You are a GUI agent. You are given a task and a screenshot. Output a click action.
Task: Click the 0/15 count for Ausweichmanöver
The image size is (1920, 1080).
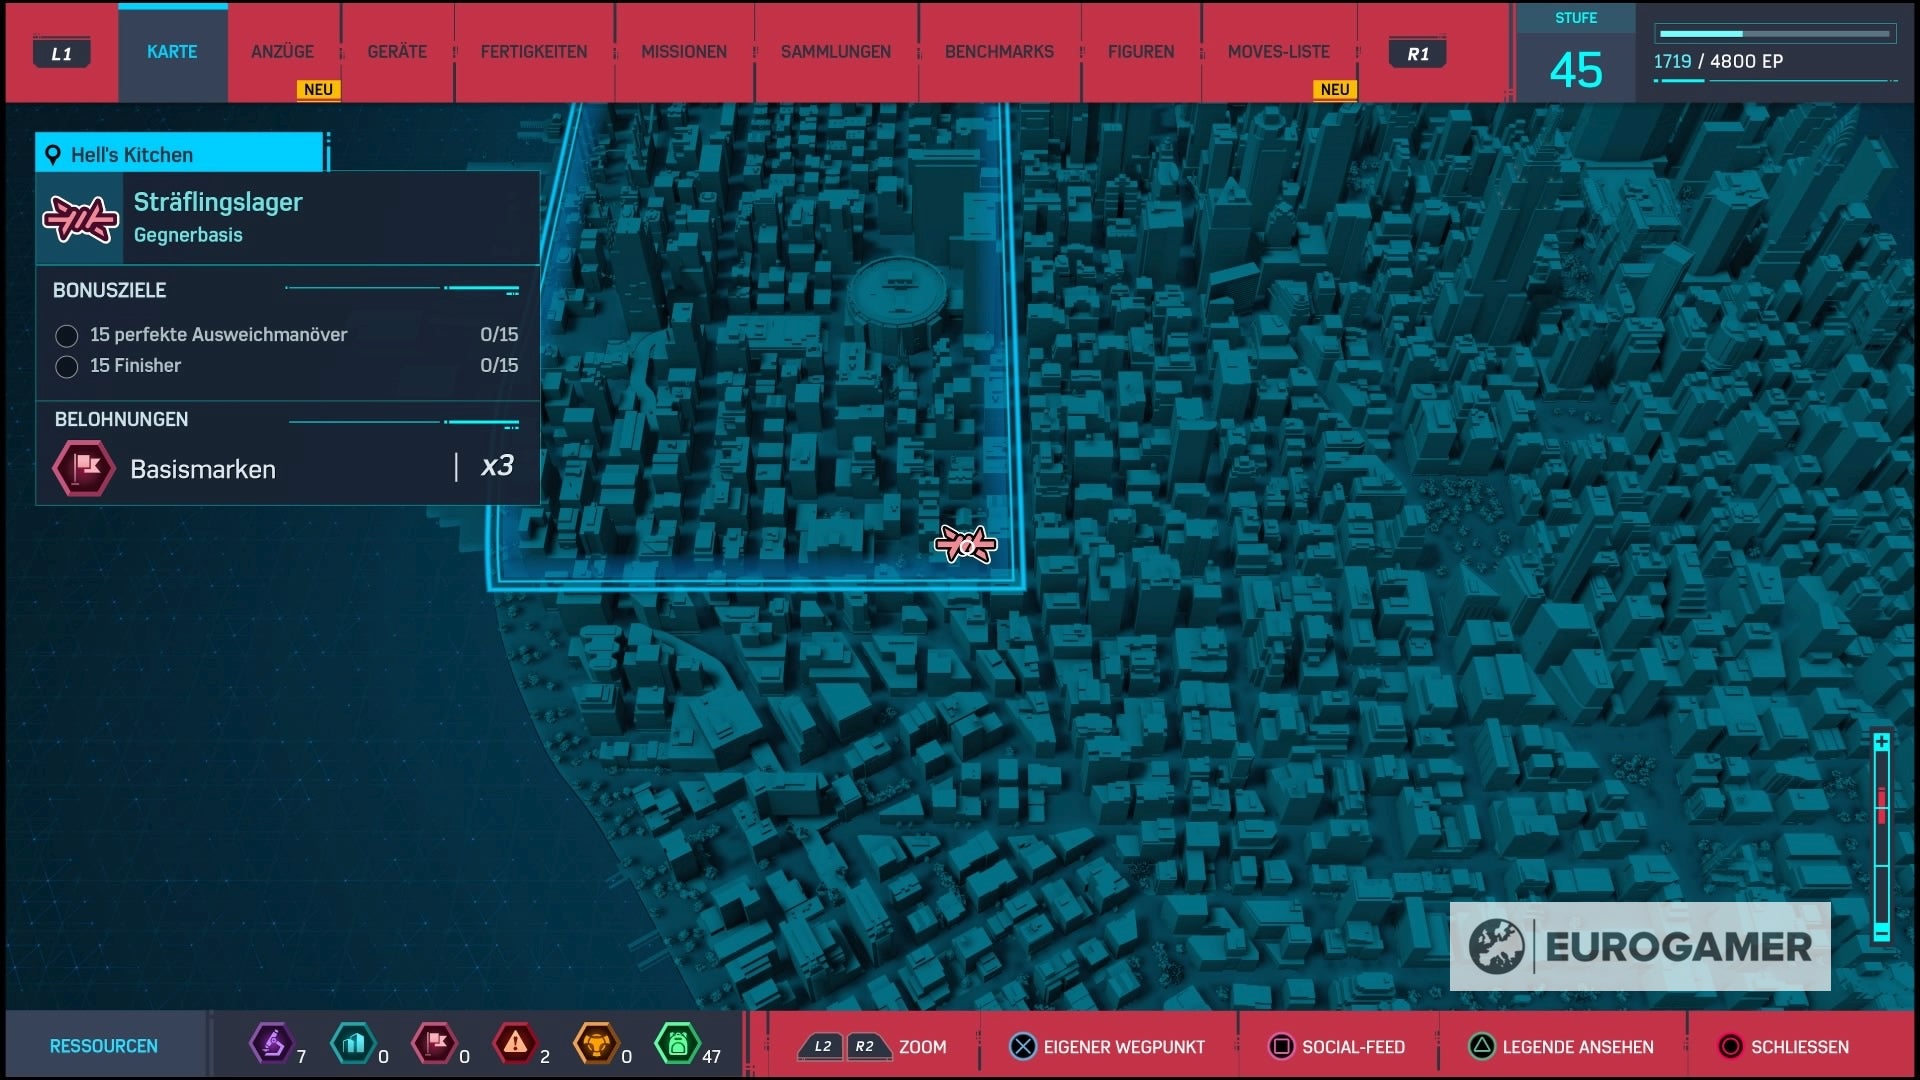pos(499,335)
